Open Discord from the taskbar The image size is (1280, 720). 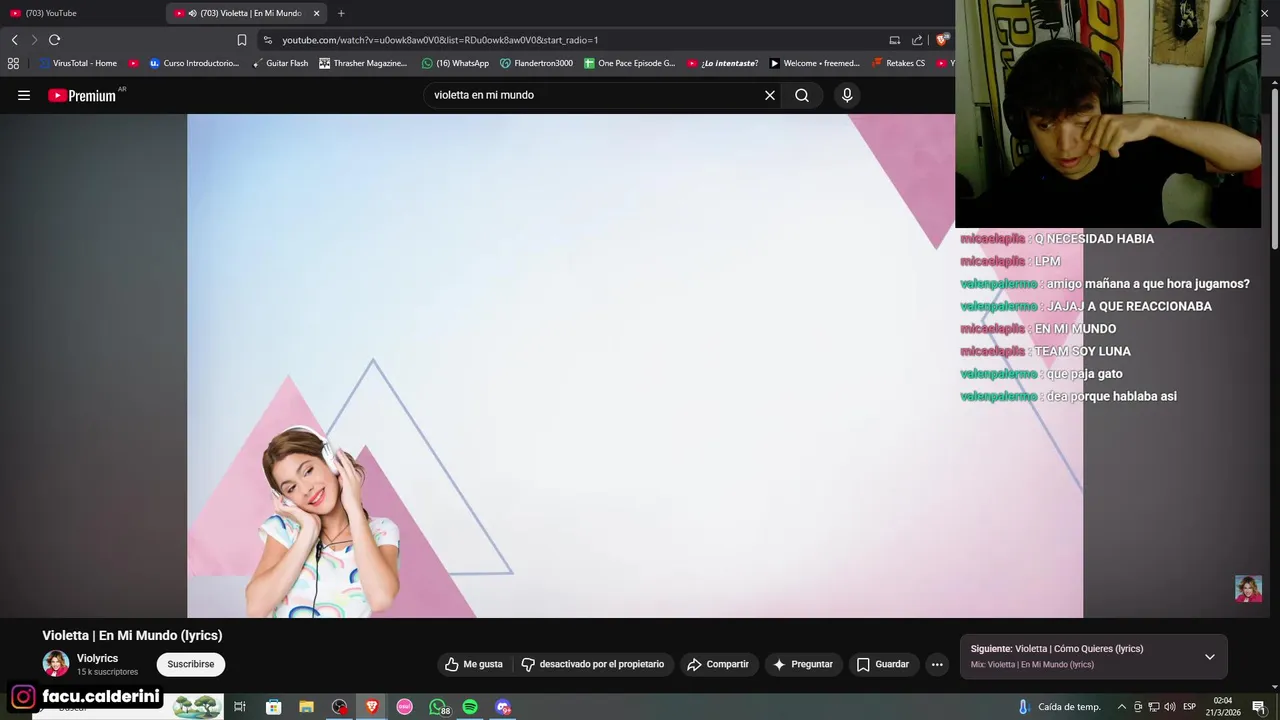click(503, 707)
